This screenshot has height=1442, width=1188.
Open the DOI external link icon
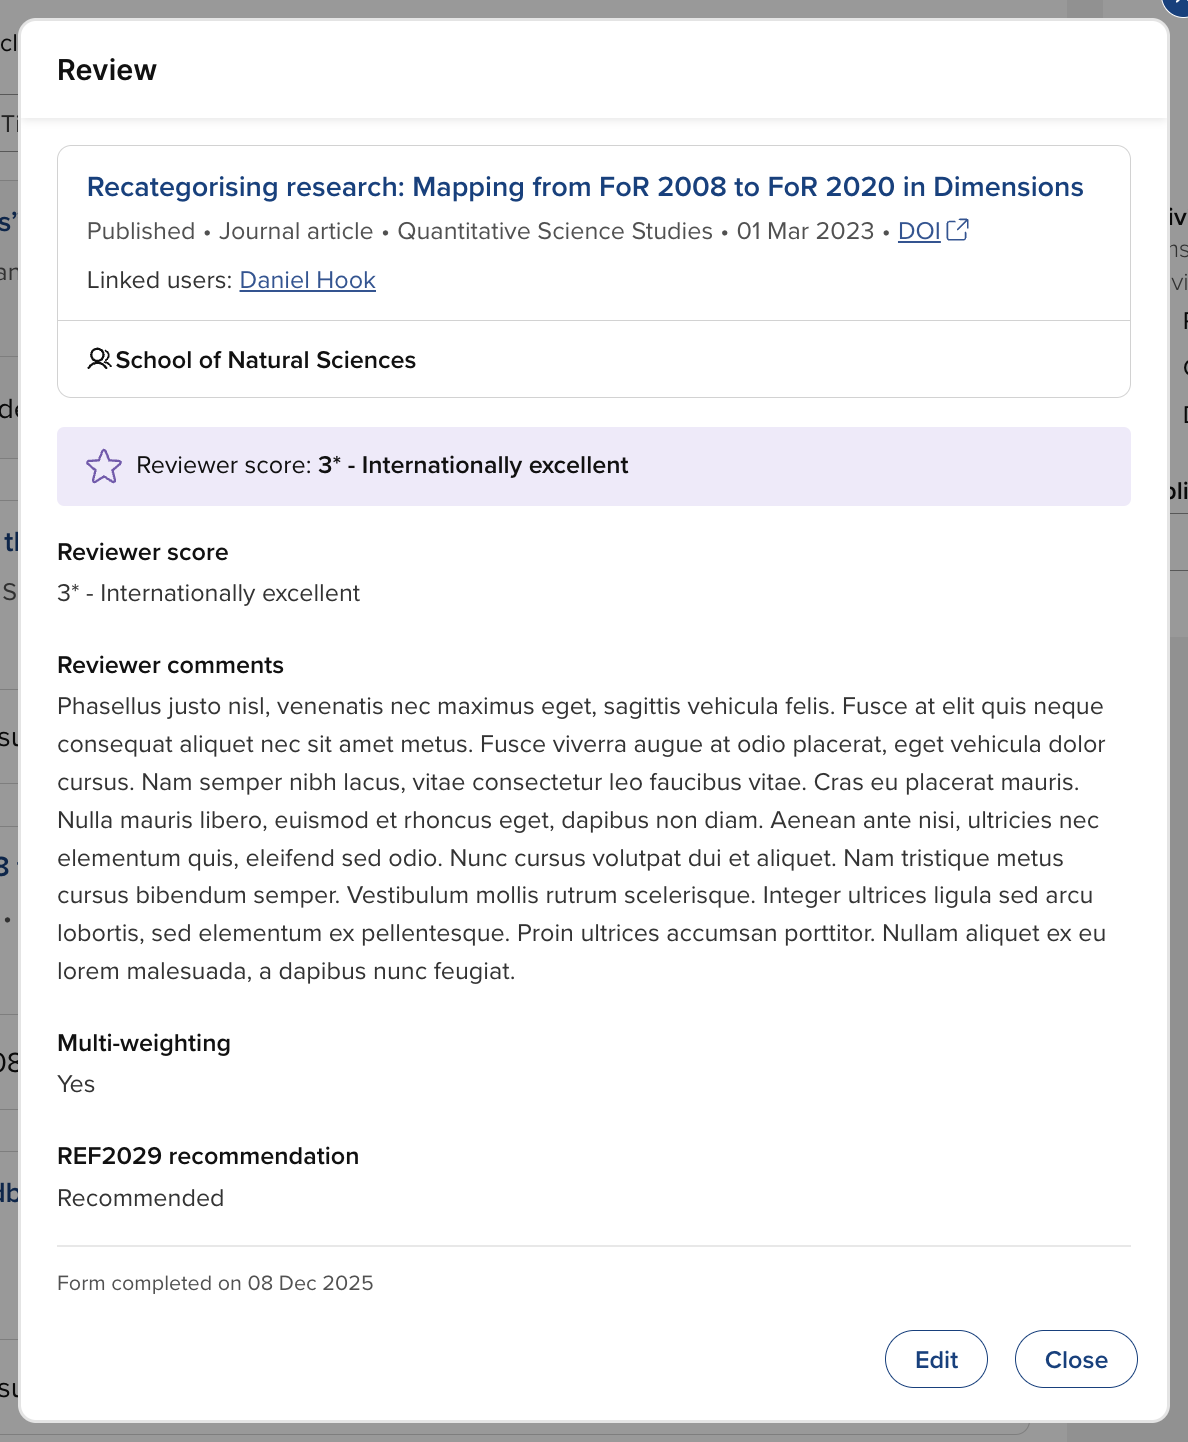tap(958, 230)
